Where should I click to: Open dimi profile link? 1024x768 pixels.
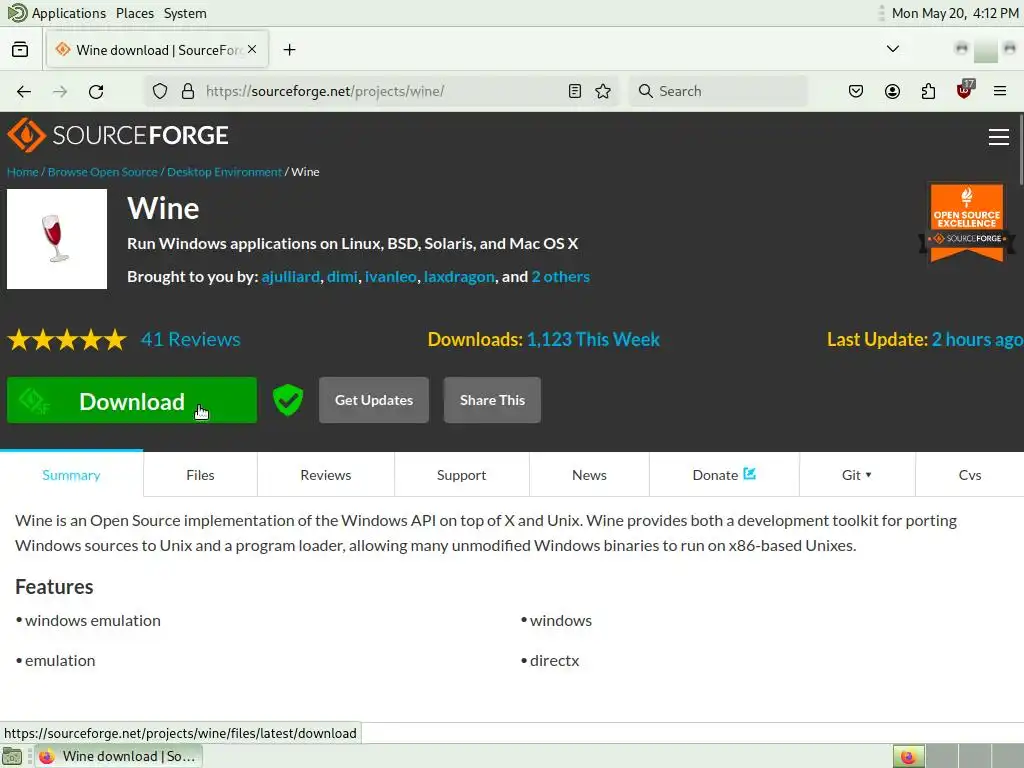coord(342,277)
